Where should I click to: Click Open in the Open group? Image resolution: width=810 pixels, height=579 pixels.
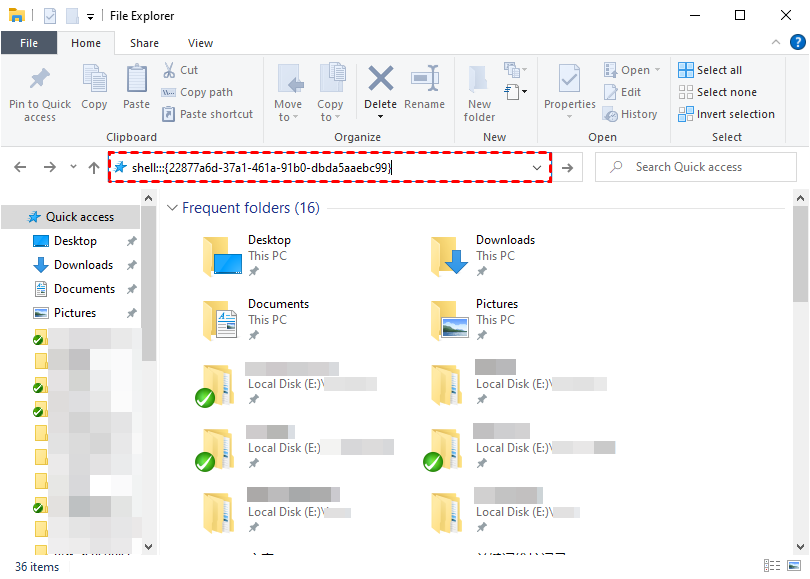tap(632, 70)
